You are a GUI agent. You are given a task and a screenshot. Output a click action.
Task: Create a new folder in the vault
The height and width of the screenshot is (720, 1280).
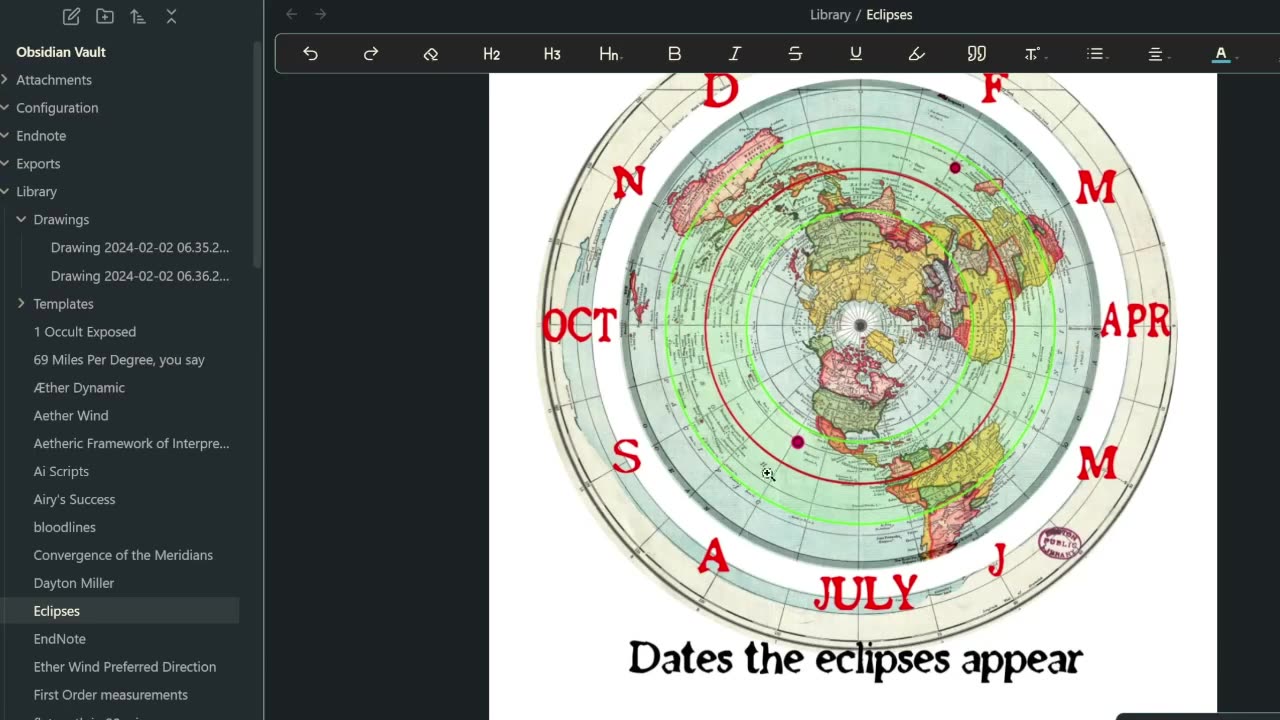104,16
